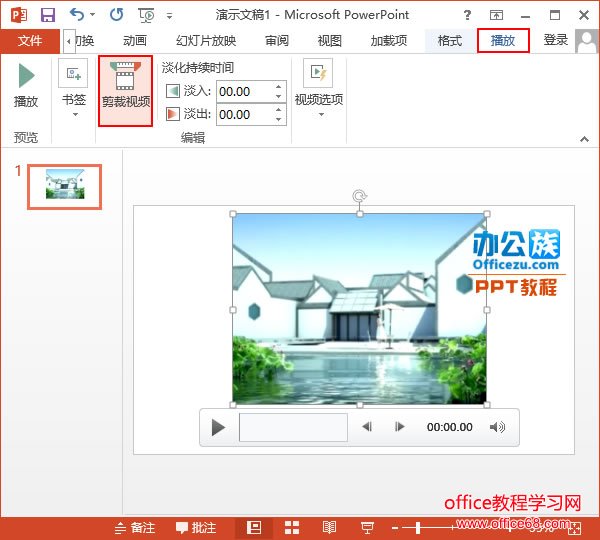Open the undo history dropdown arrow
This screenshot has width=600, height=540.
[92, 15]
